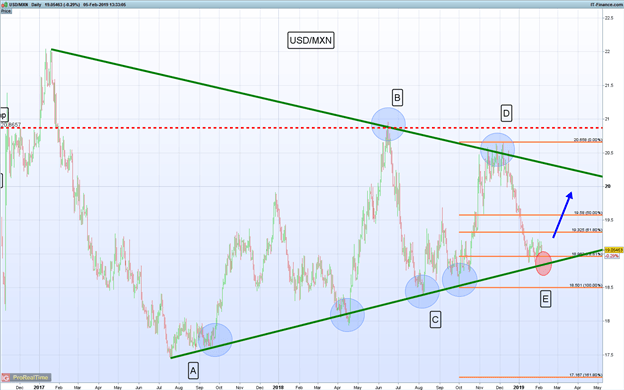This screenshot has height=390, width=624.
Task: Select the label box marked D
Action: click(x=506, y=113)
